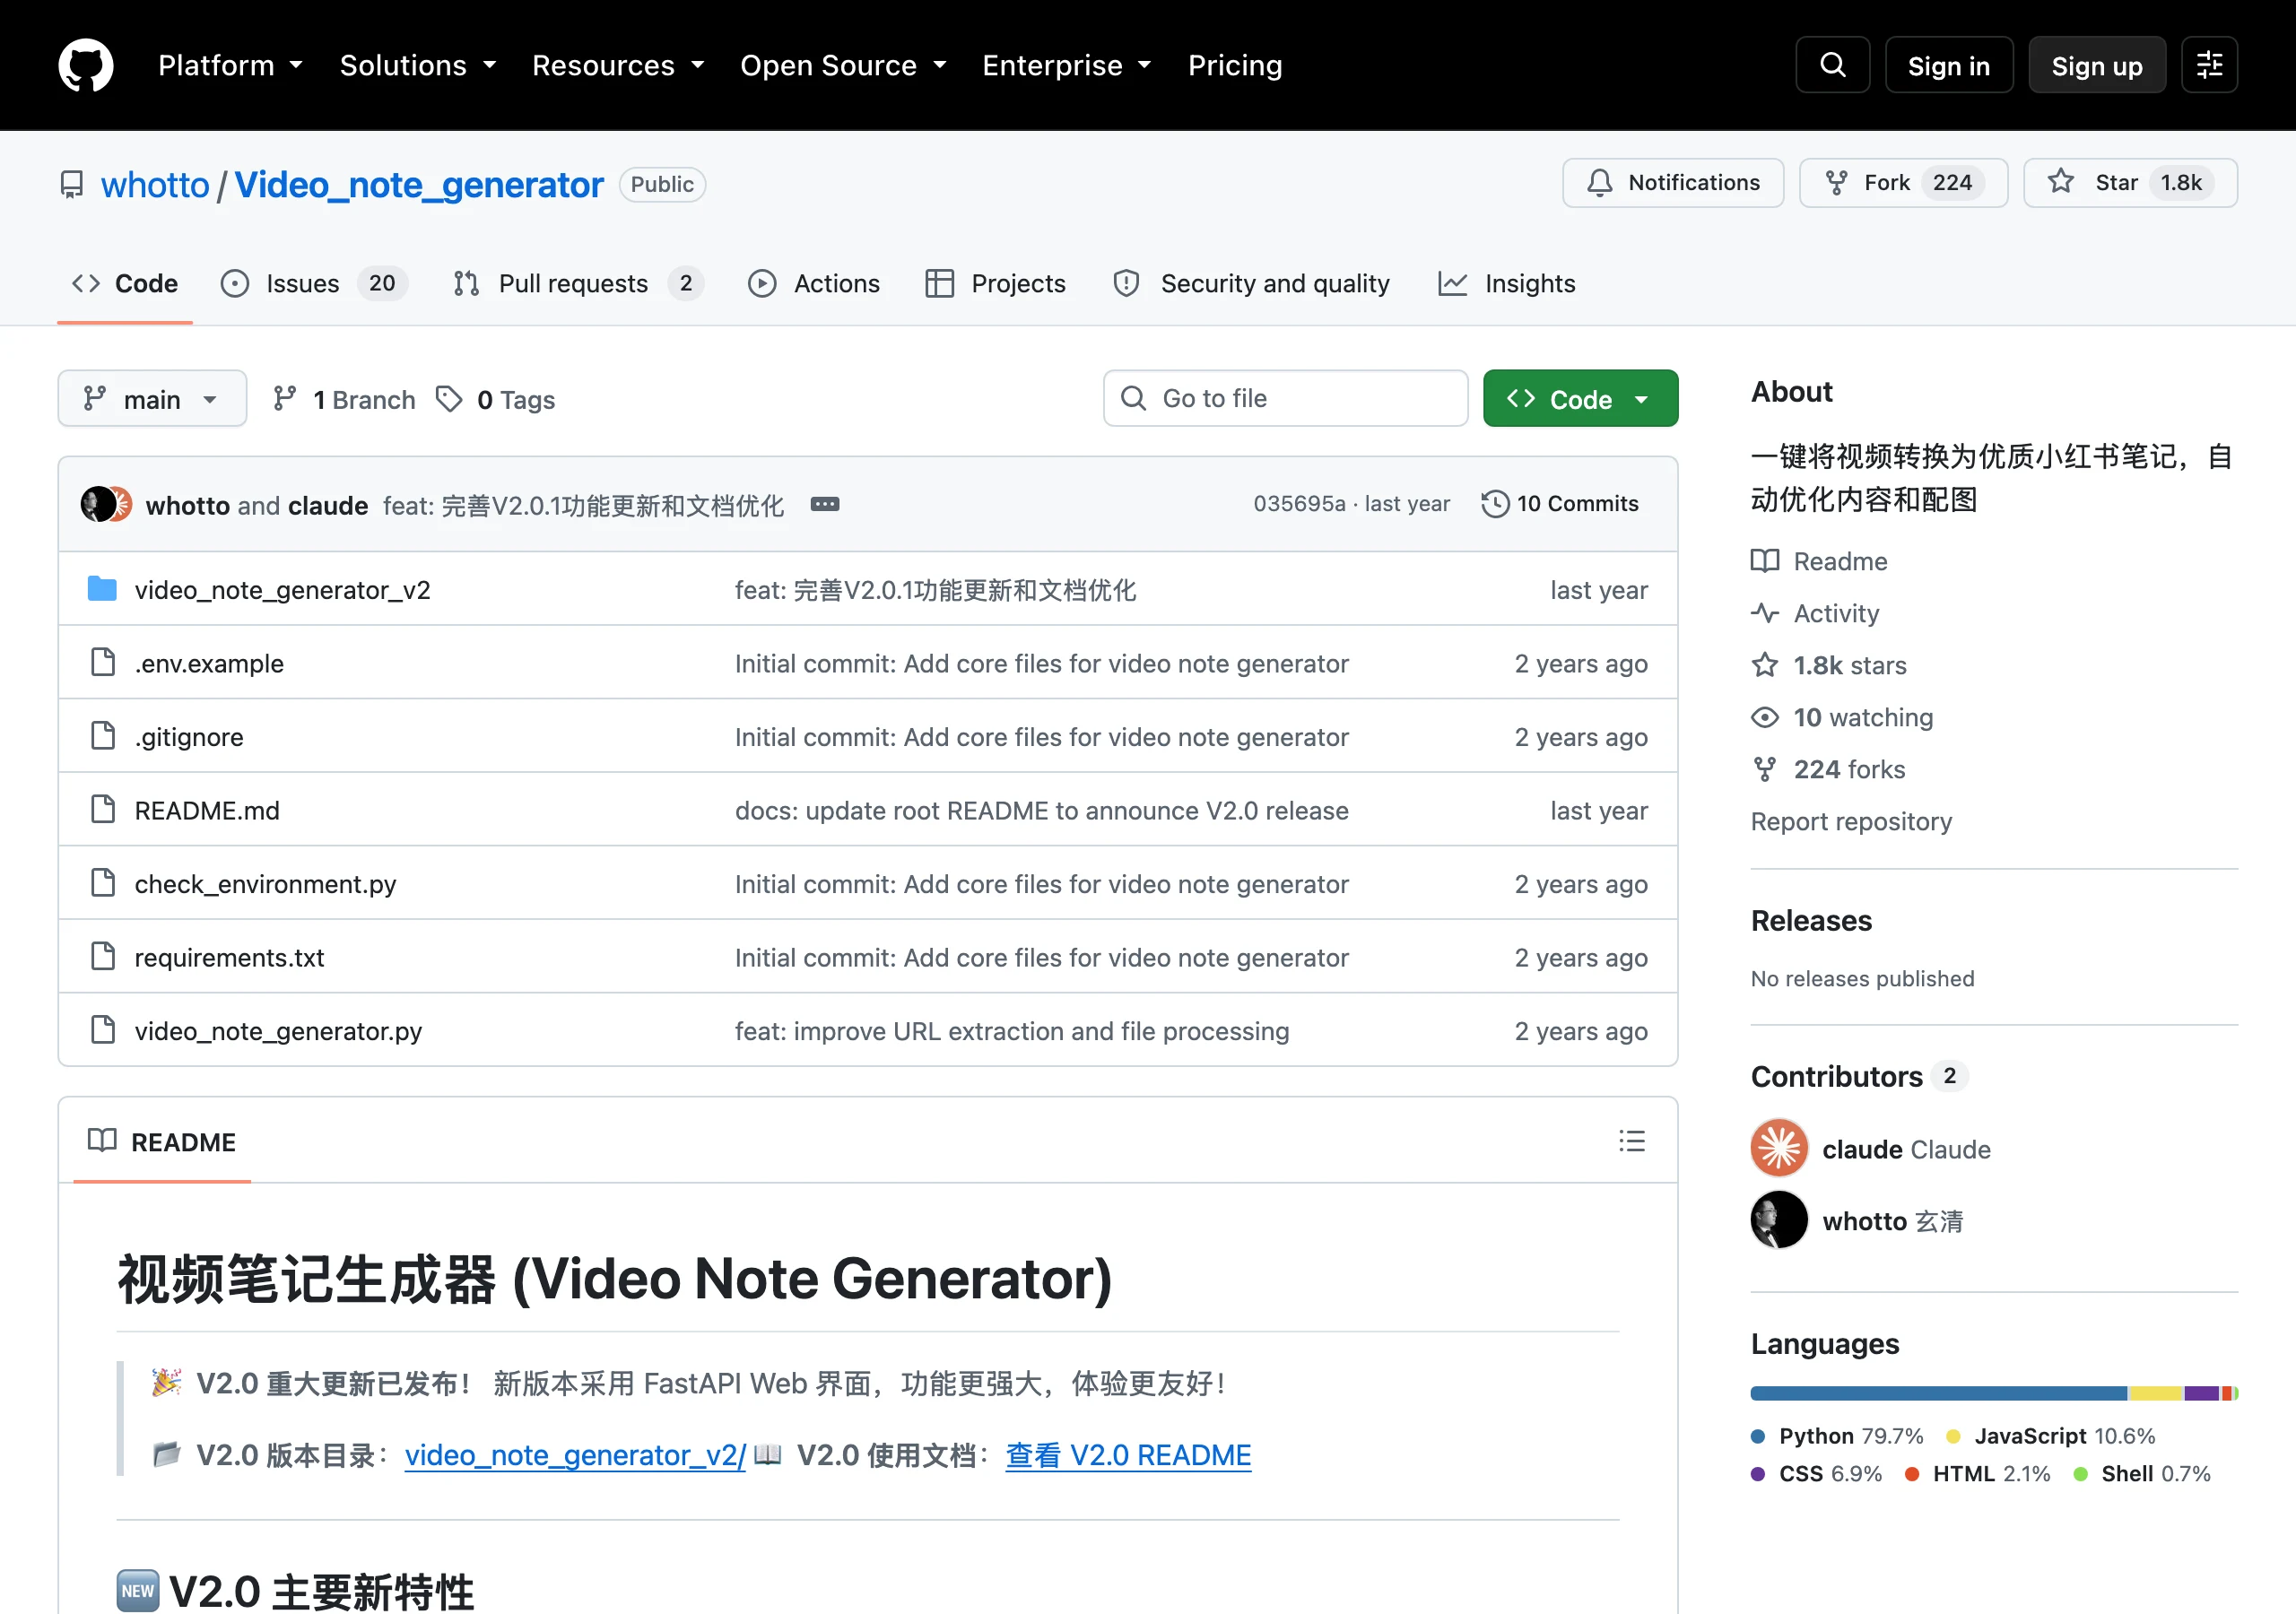Fork the repository
Image resolution: width=2296 pixels, height=1614 pixels.
pos(1903,183)
